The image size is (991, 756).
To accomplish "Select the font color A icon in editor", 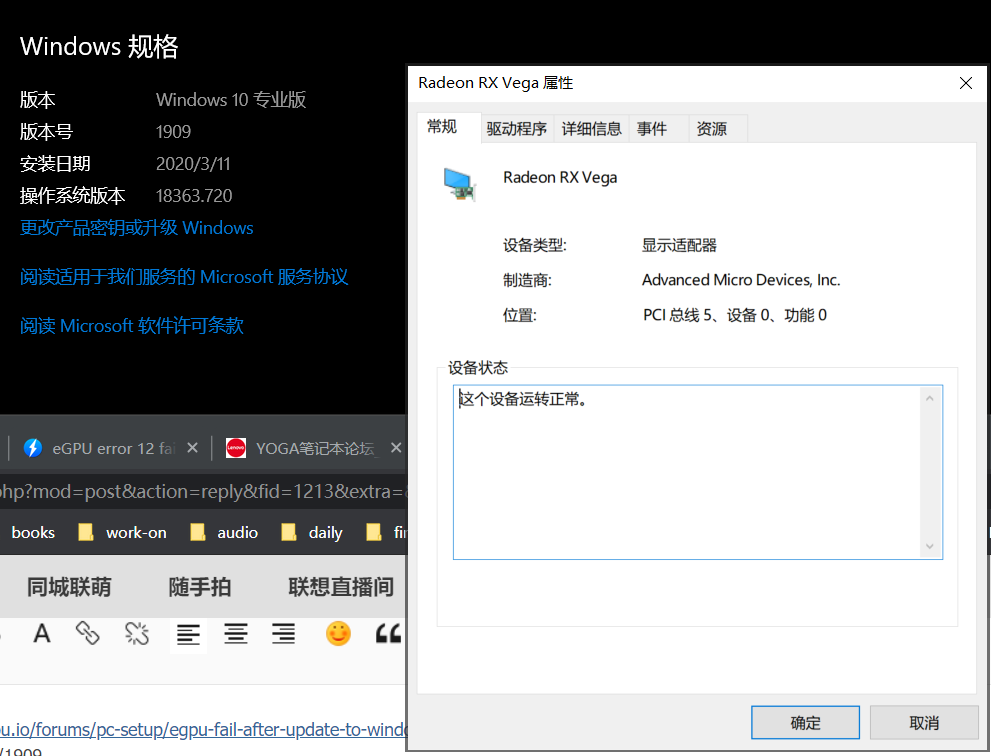I will [x=42, y=633].
